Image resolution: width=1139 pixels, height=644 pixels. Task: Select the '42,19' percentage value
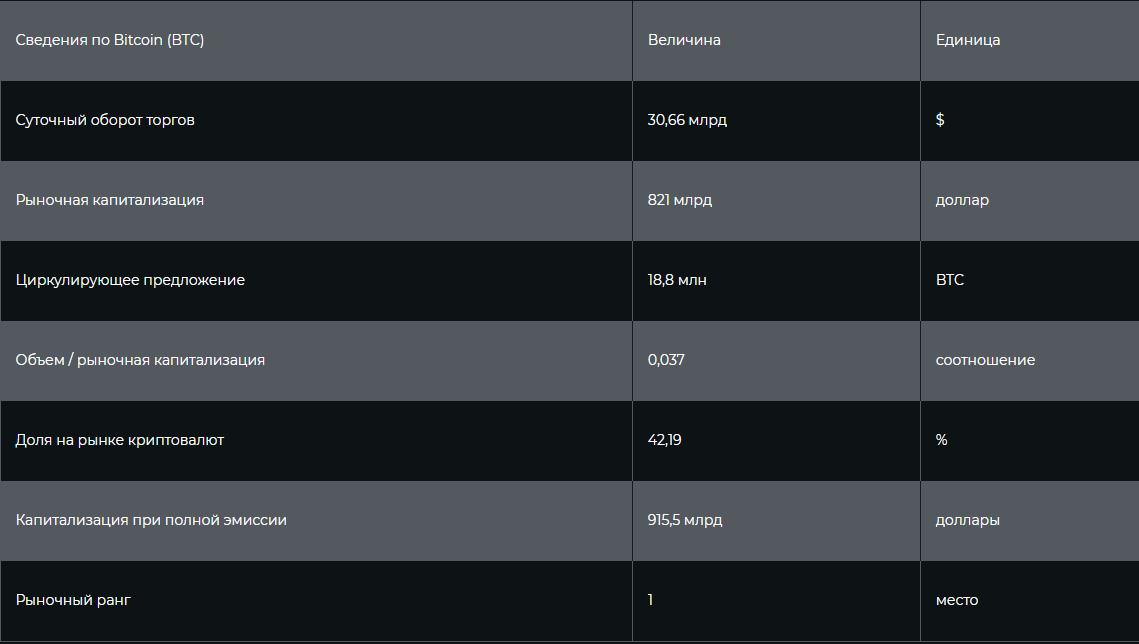click(x=664, y=440)
